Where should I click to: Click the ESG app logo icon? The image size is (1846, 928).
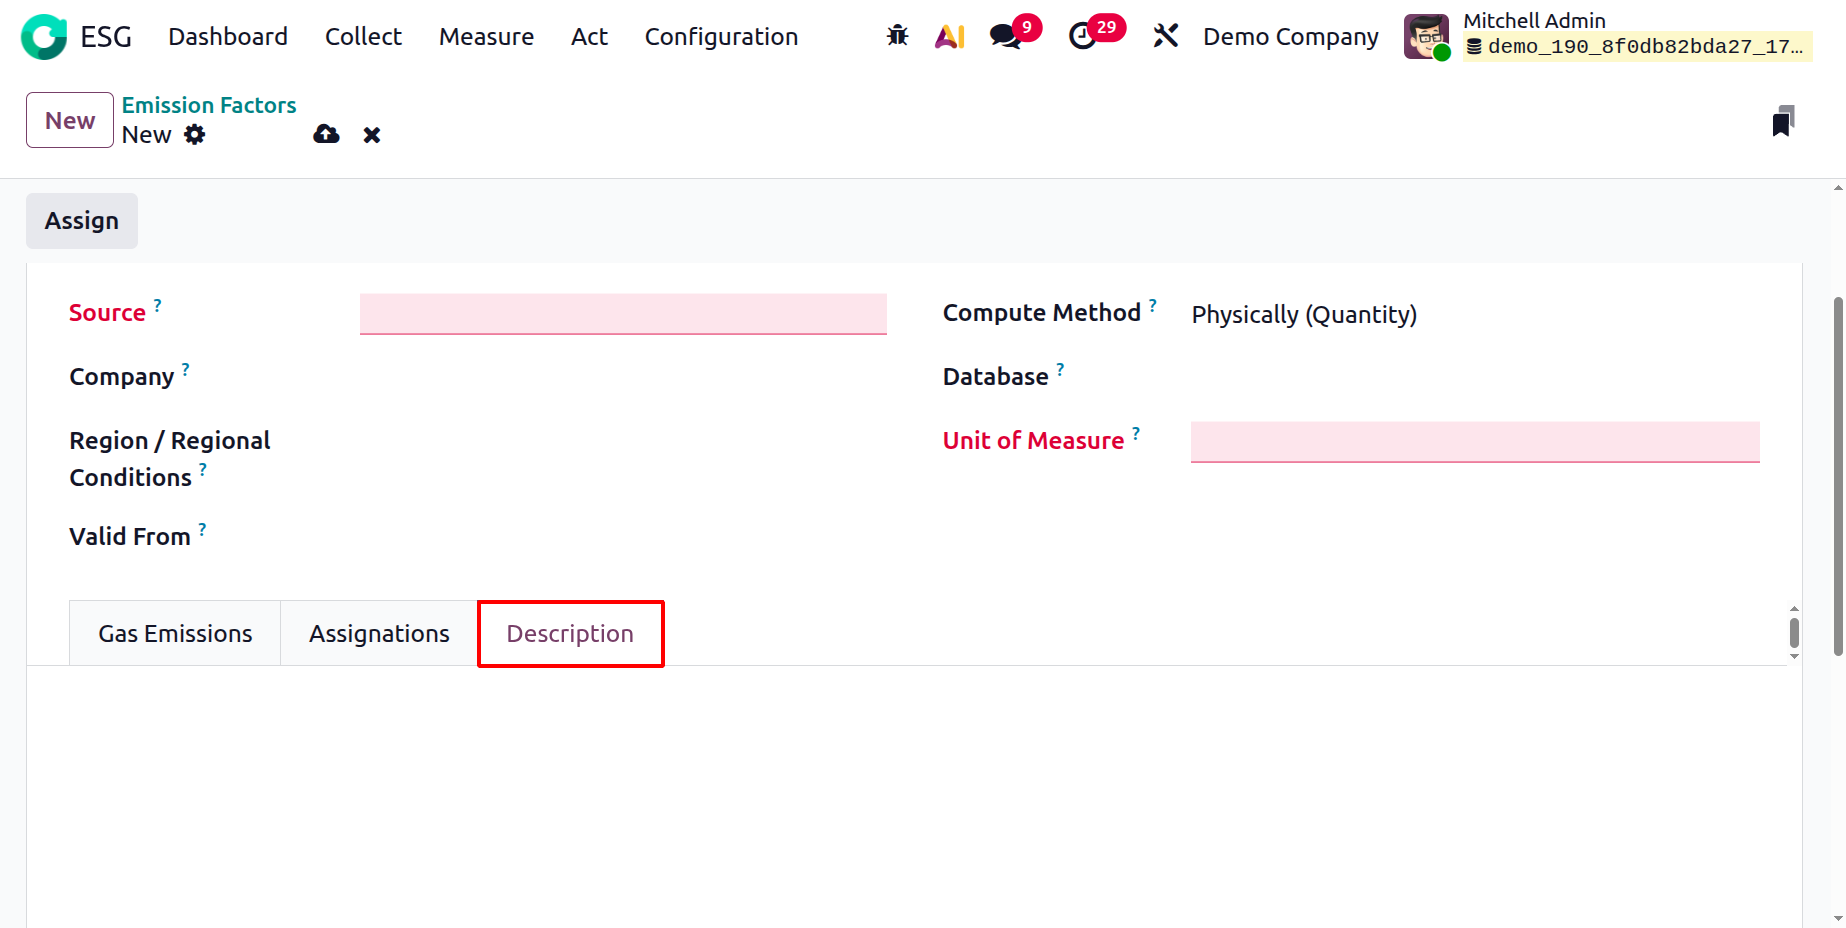pos(44,37)
